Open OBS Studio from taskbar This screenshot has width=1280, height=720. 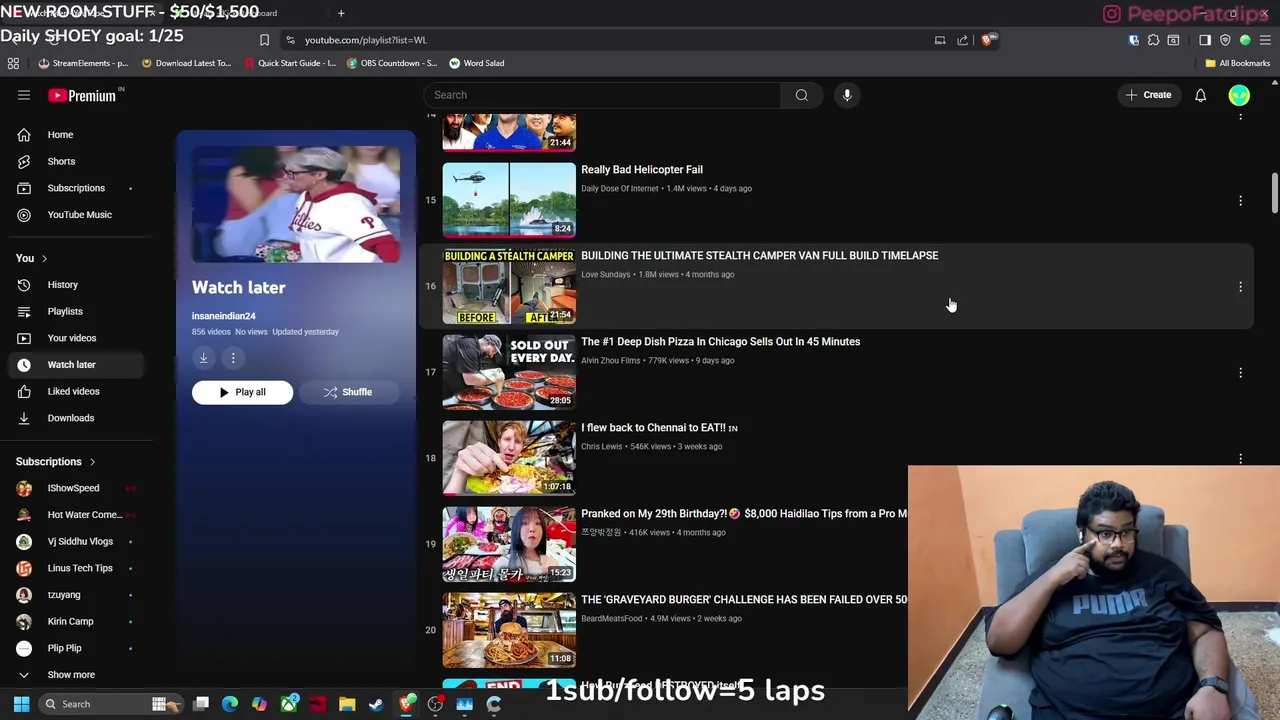tap(435, 704)
